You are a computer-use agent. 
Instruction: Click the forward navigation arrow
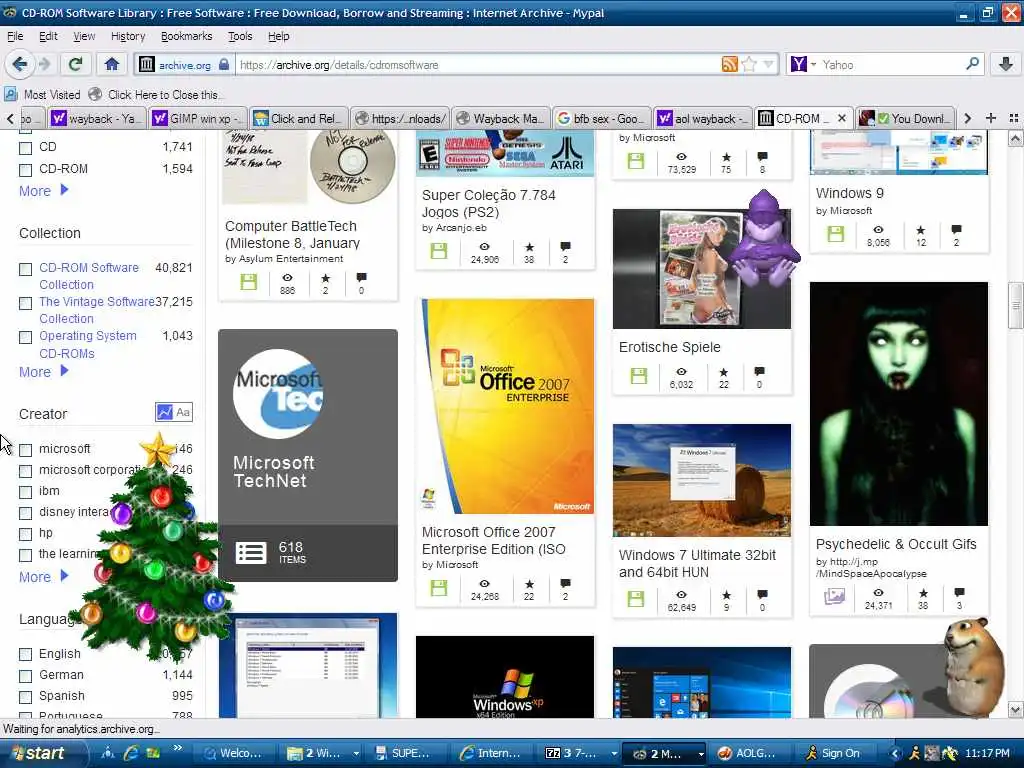(x=44, y=64)
